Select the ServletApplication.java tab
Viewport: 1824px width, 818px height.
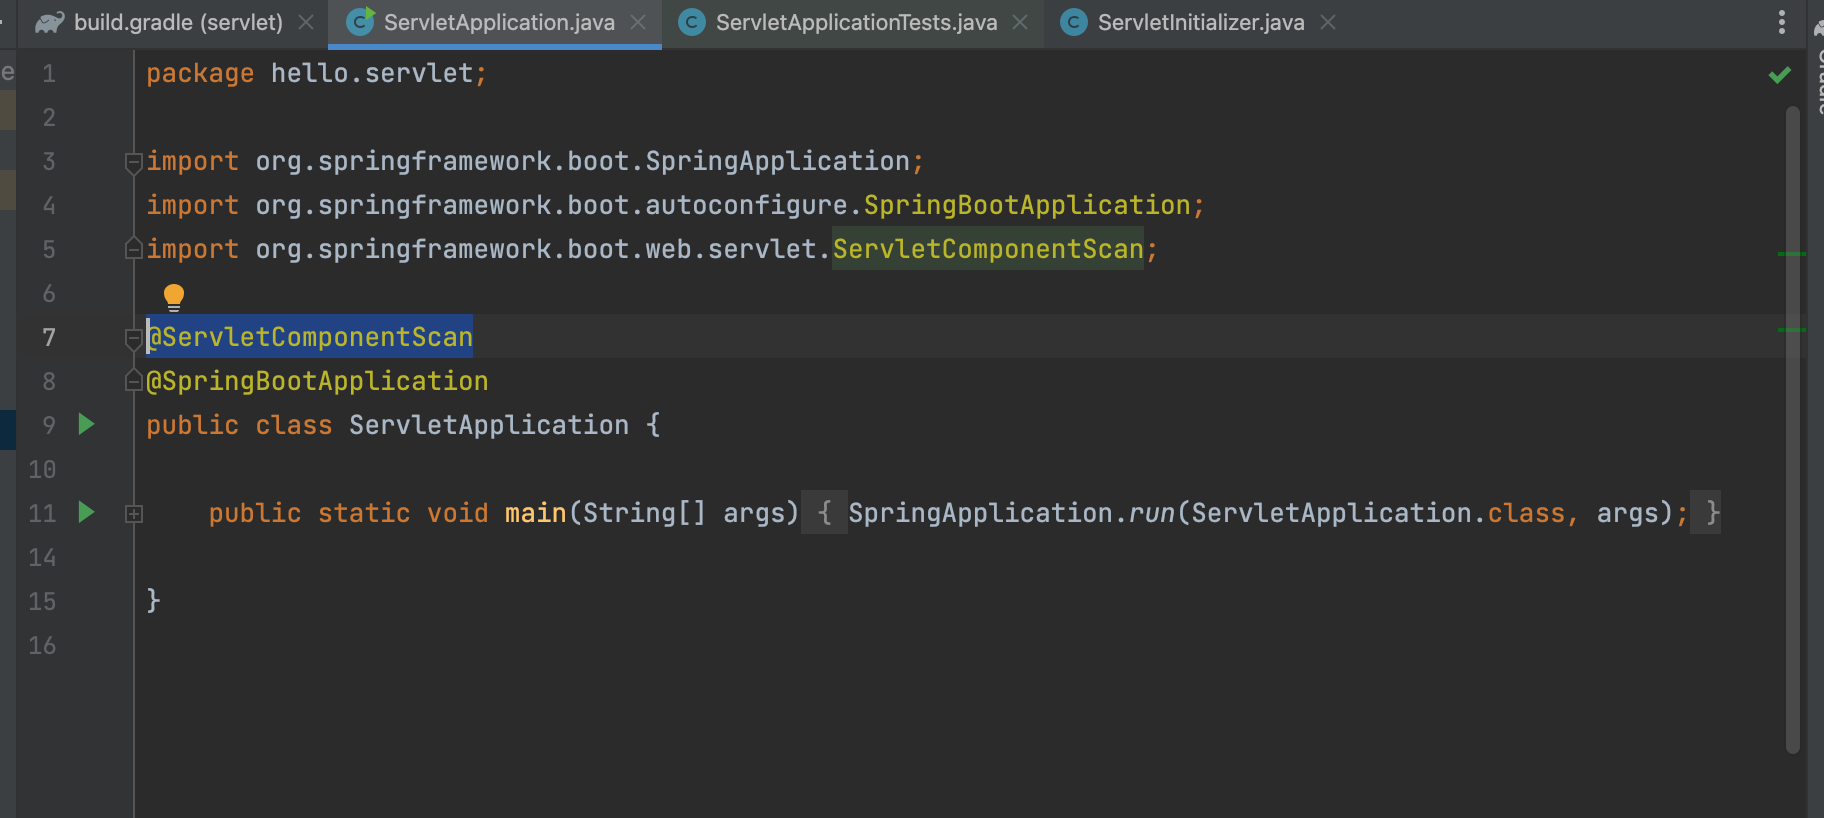(x=497, y=22)
